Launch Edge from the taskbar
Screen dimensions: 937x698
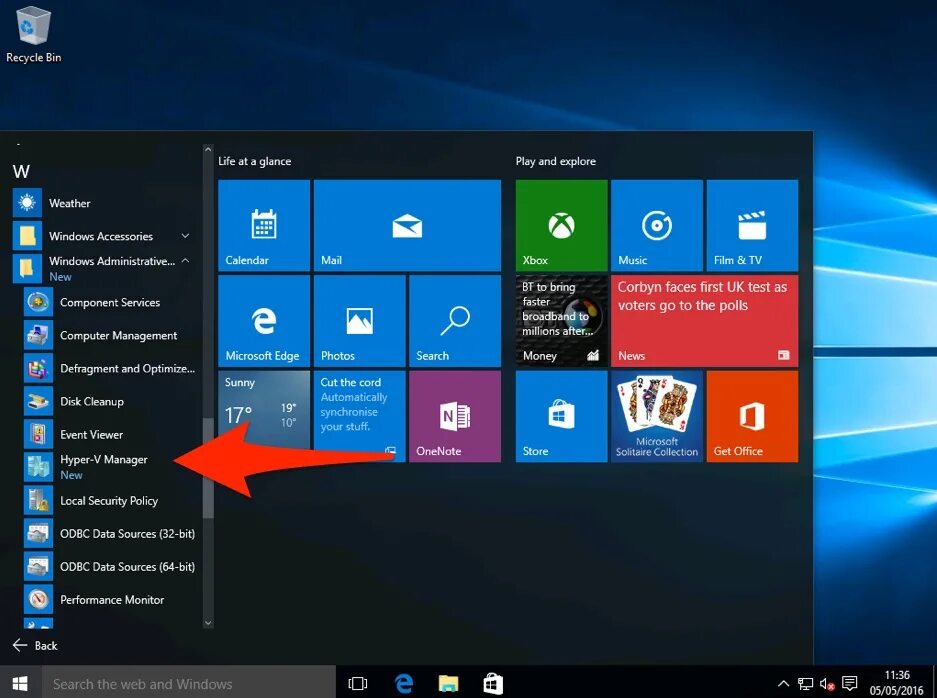[404, 683]
